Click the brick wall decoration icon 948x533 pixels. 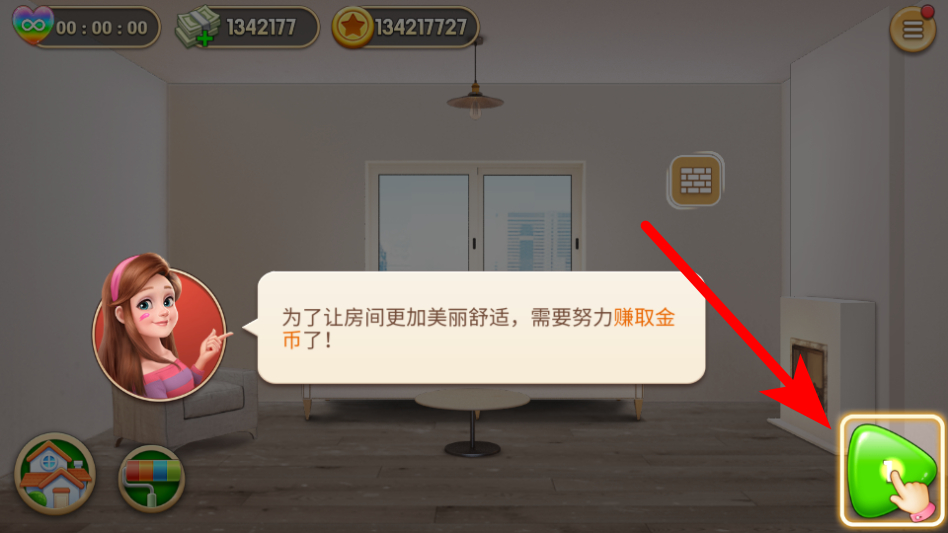click(696, 180)
